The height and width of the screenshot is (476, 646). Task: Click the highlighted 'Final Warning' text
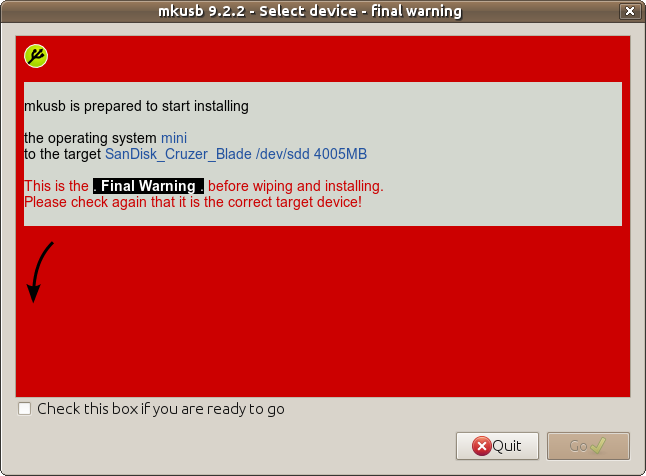pyautogui.click(x=148, y=186)
